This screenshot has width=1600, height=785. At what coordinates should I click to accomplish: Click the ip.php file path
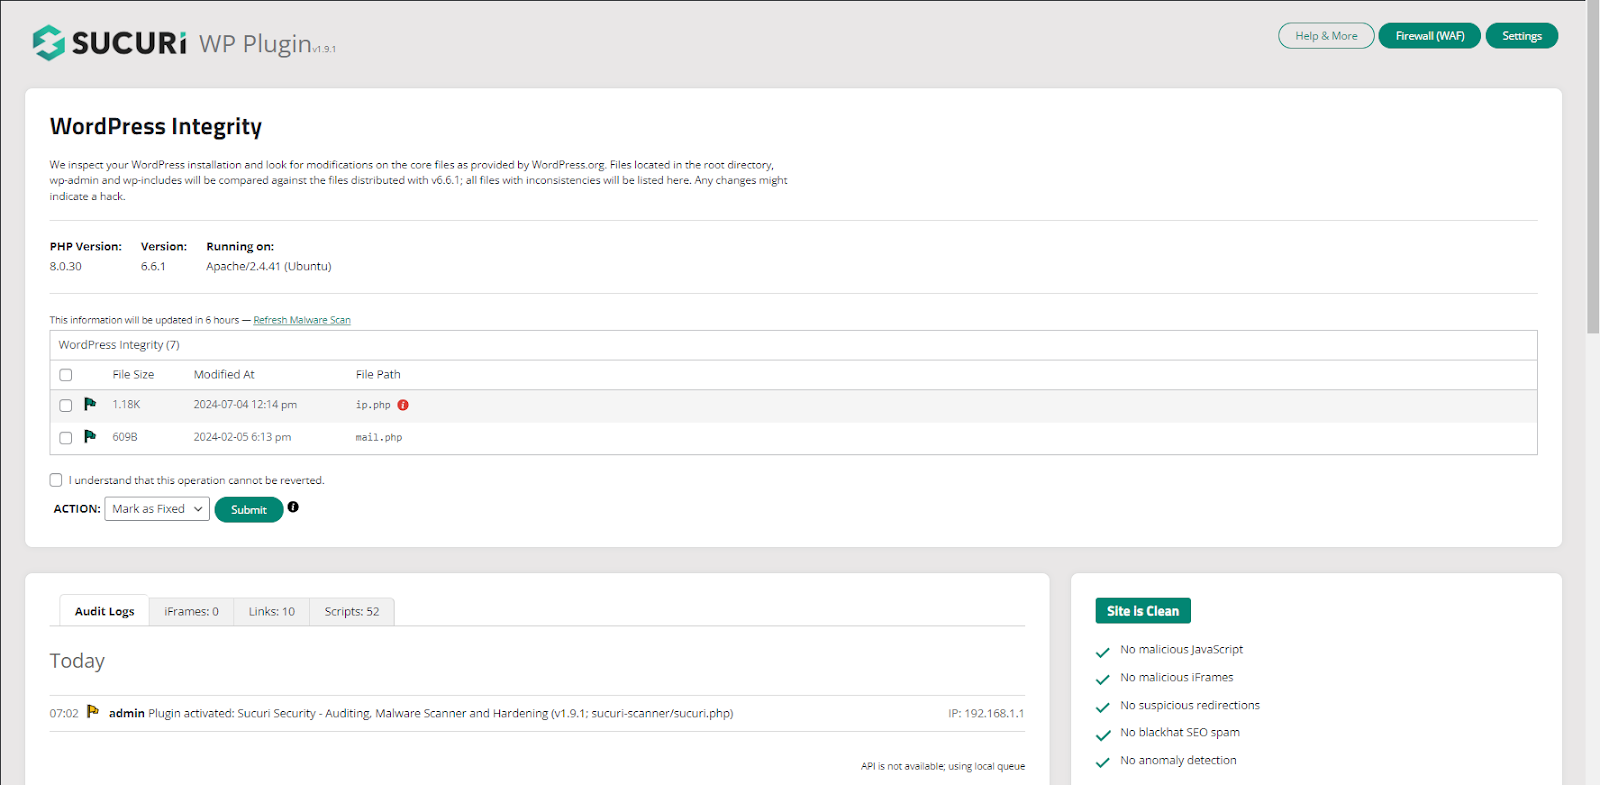pos(373,405)
